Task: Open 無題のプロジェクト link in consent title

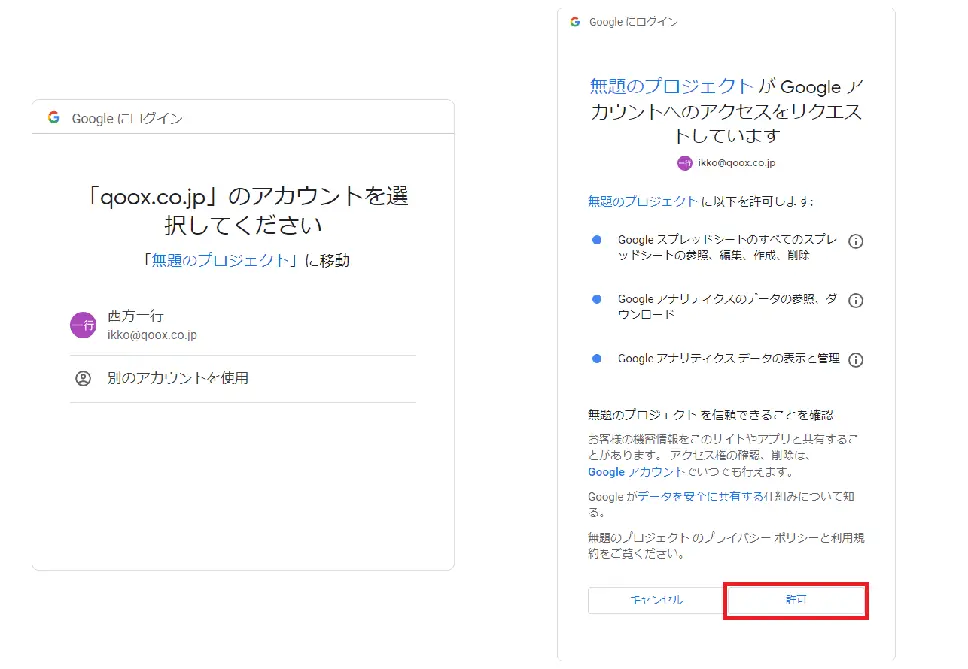Action: [672, 86]
